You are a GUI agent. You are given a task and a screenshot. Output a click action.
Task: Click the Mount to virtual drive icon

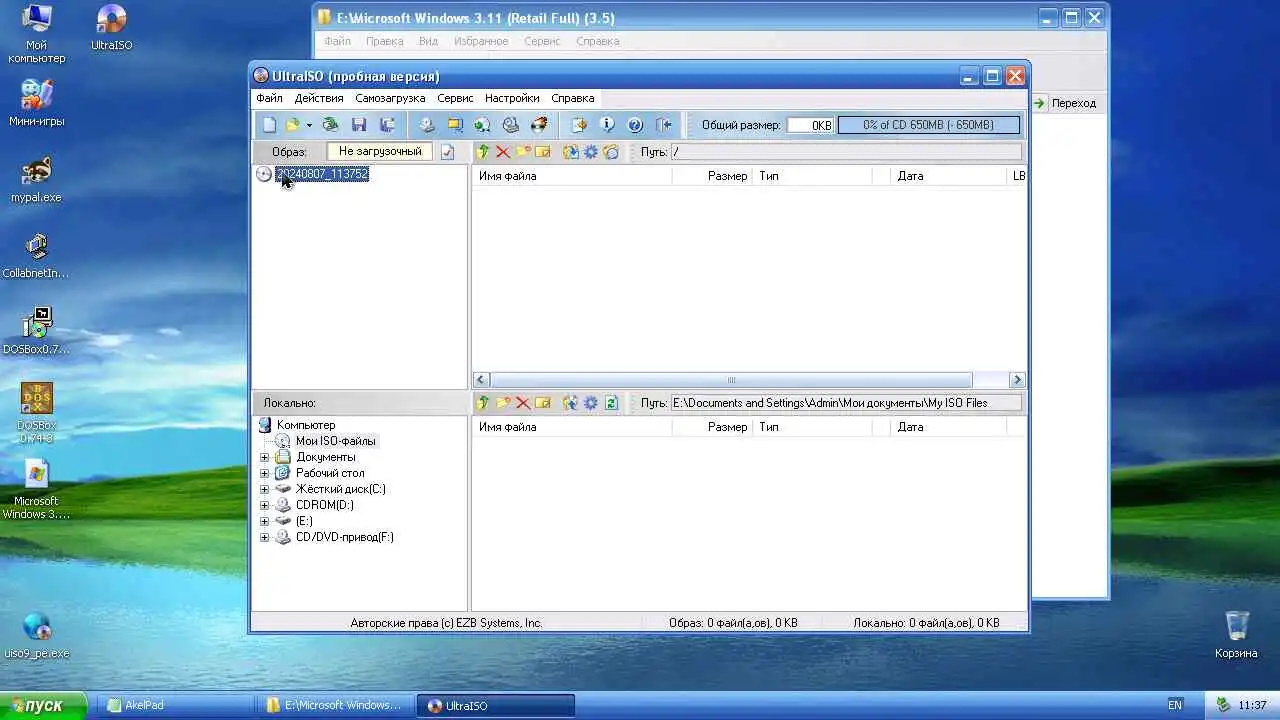[511, 125]
